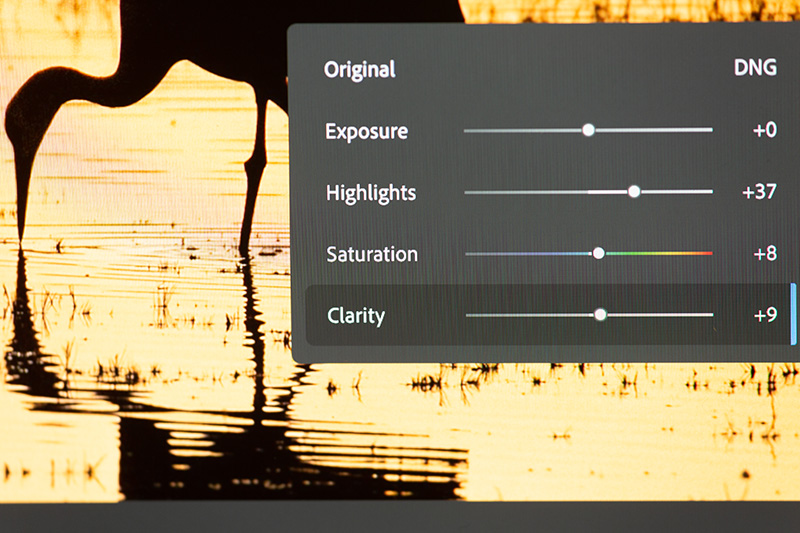Select the Highlights adjustment label
This screenshot has height=533, width=800.
tap(371, 193)
